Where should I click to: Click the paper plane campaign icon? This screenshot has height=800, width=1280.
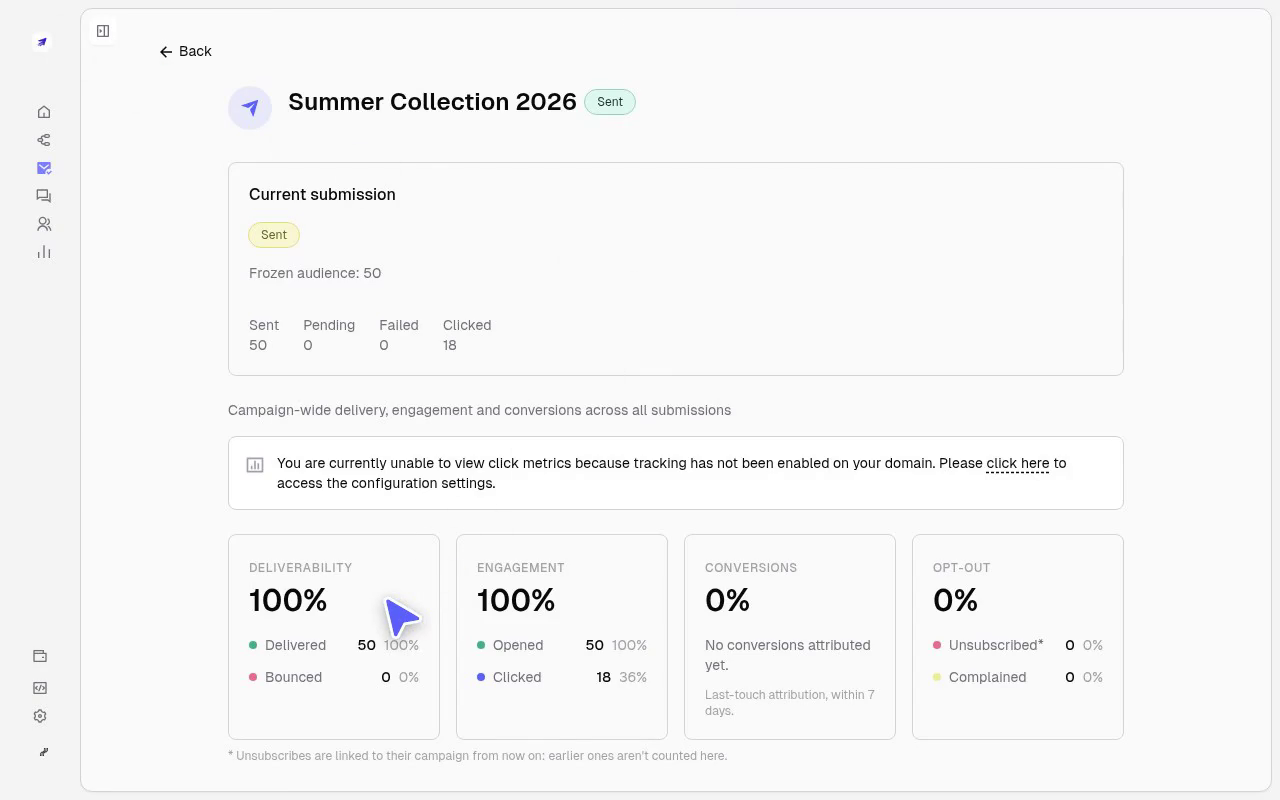(x=250, y=108)
